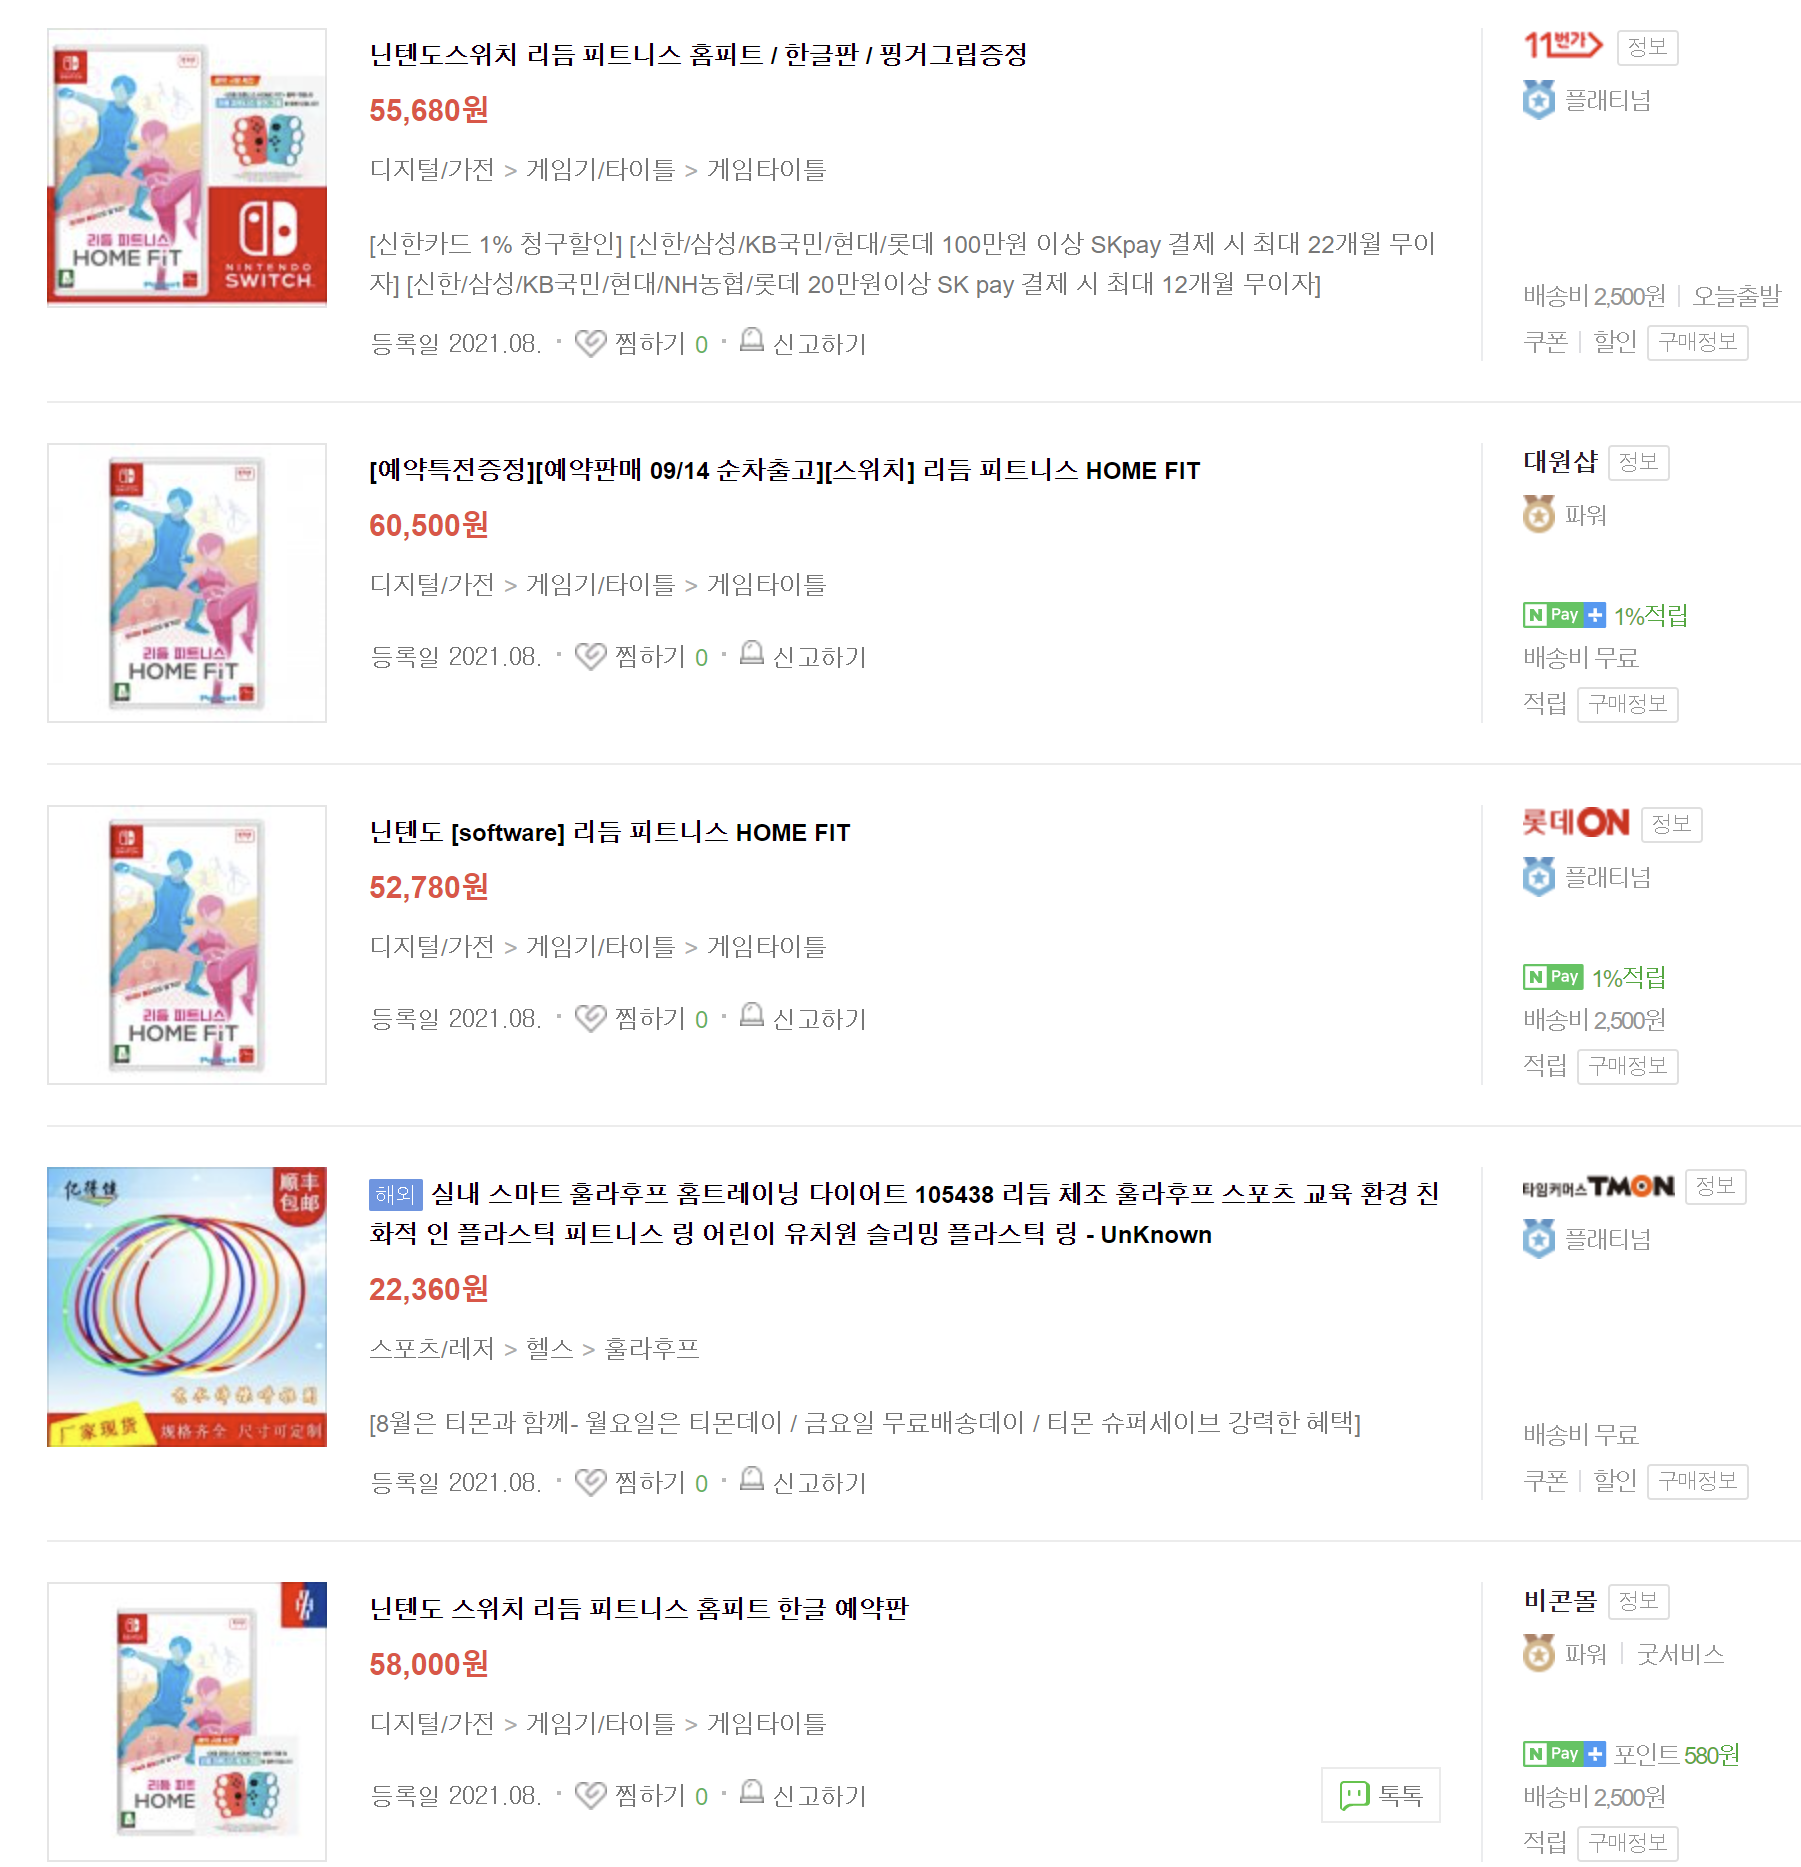
Task: Toggle the 찜하기 heart on the 52,780원 롯데ON listing
Action: (x=590, y=1018)
